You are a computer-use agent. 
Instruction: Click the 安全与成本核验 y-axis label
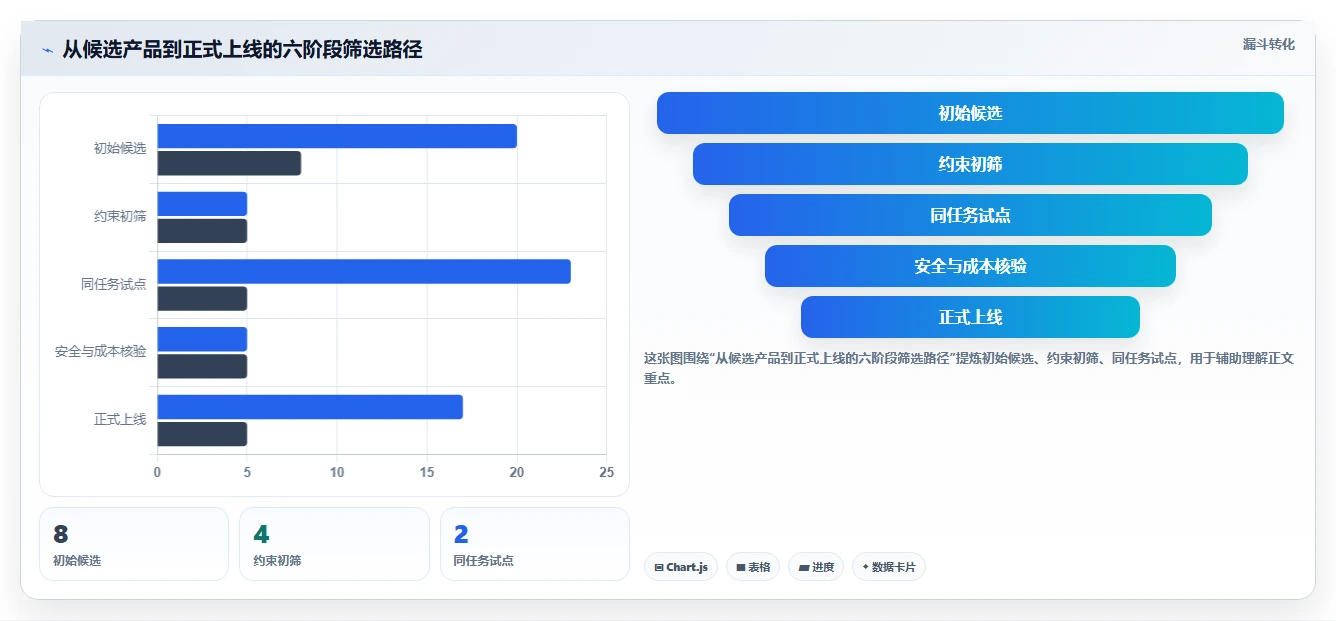click(101, 352)
